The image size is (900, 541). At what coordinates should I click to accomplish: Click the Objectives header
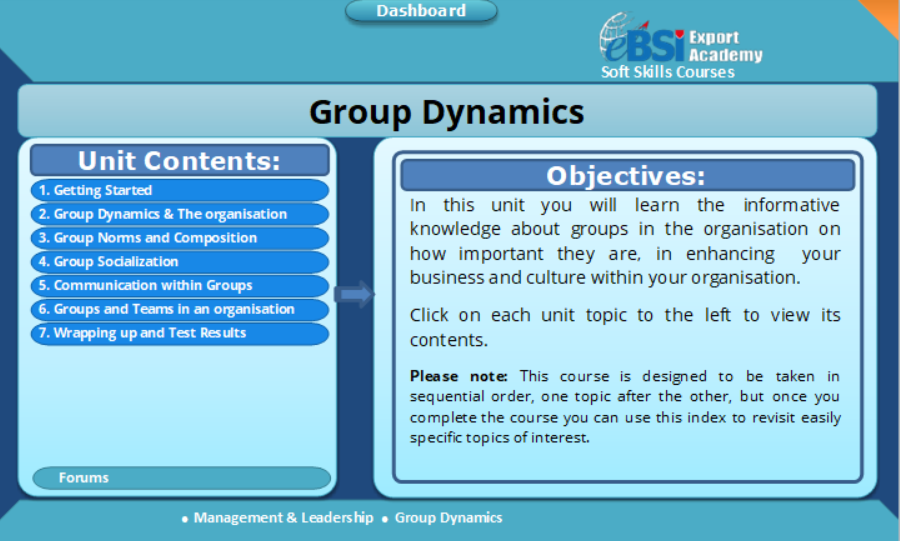pos(627,176)
